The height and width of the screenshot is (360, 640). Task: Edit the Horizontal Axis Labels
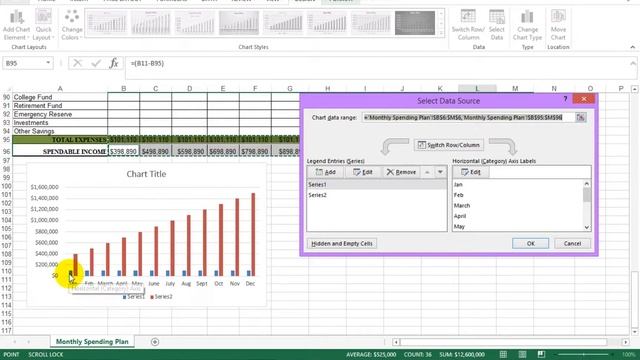coord(471,172)
